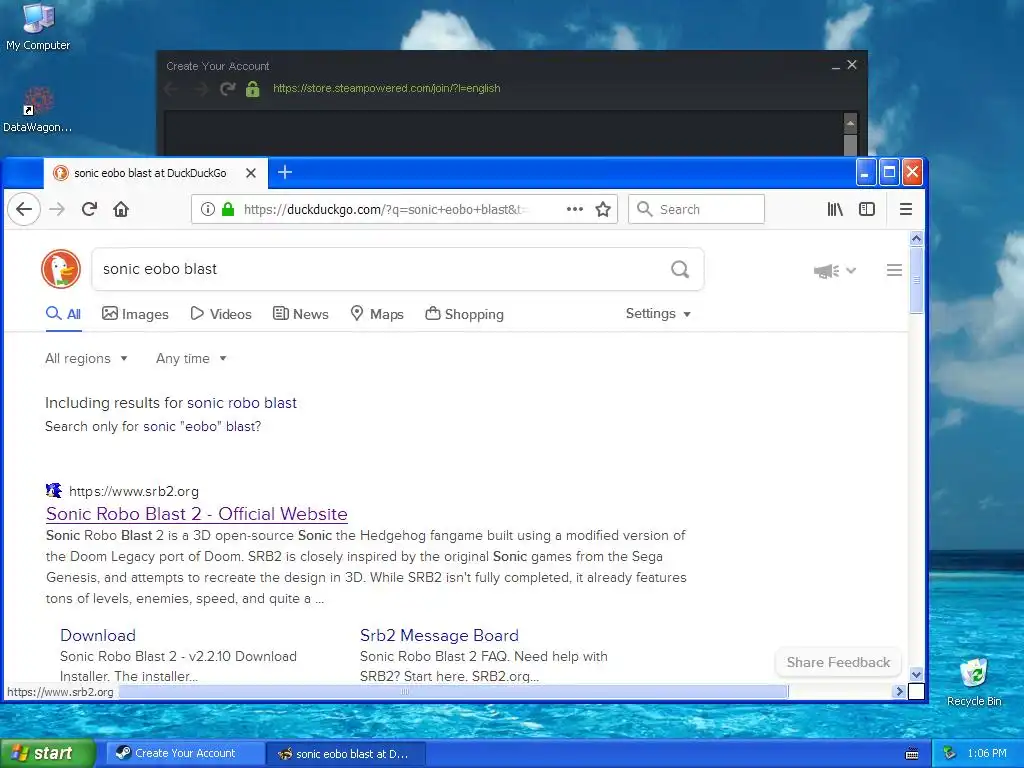Switch to News results tab
This screenshot has height=768, width=1024.
click(x=300, y=314)
